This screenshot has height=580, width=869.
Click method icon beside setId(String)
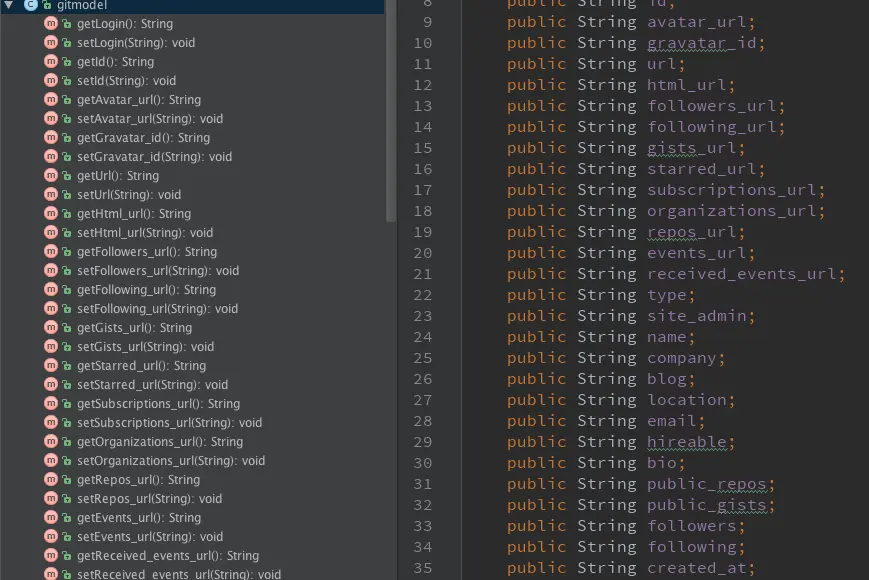(x=51, y=80)
